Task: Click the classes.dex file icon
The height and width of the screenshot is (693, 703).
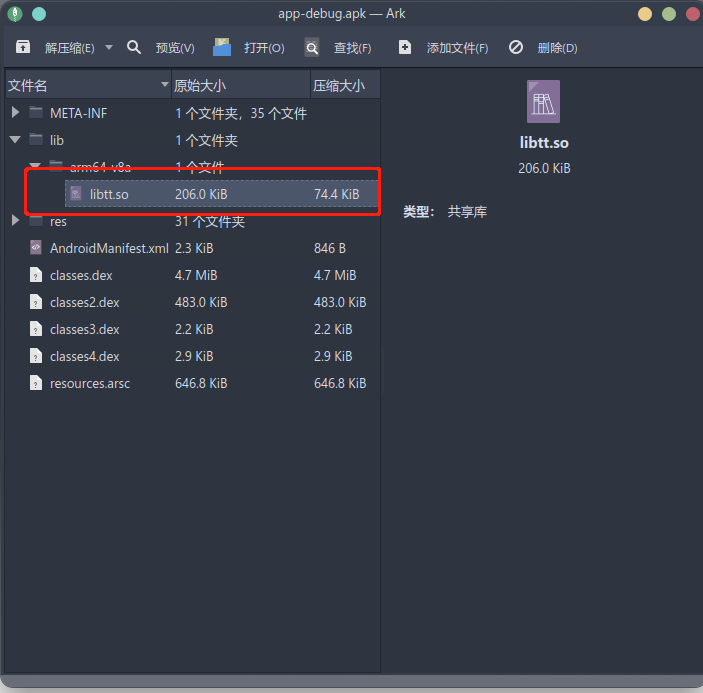Action: click(x=36, y=275)
